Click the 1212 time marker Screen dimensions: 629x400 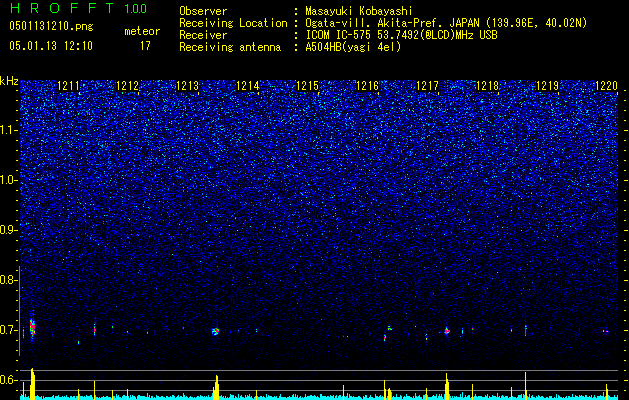coord(128,85)
